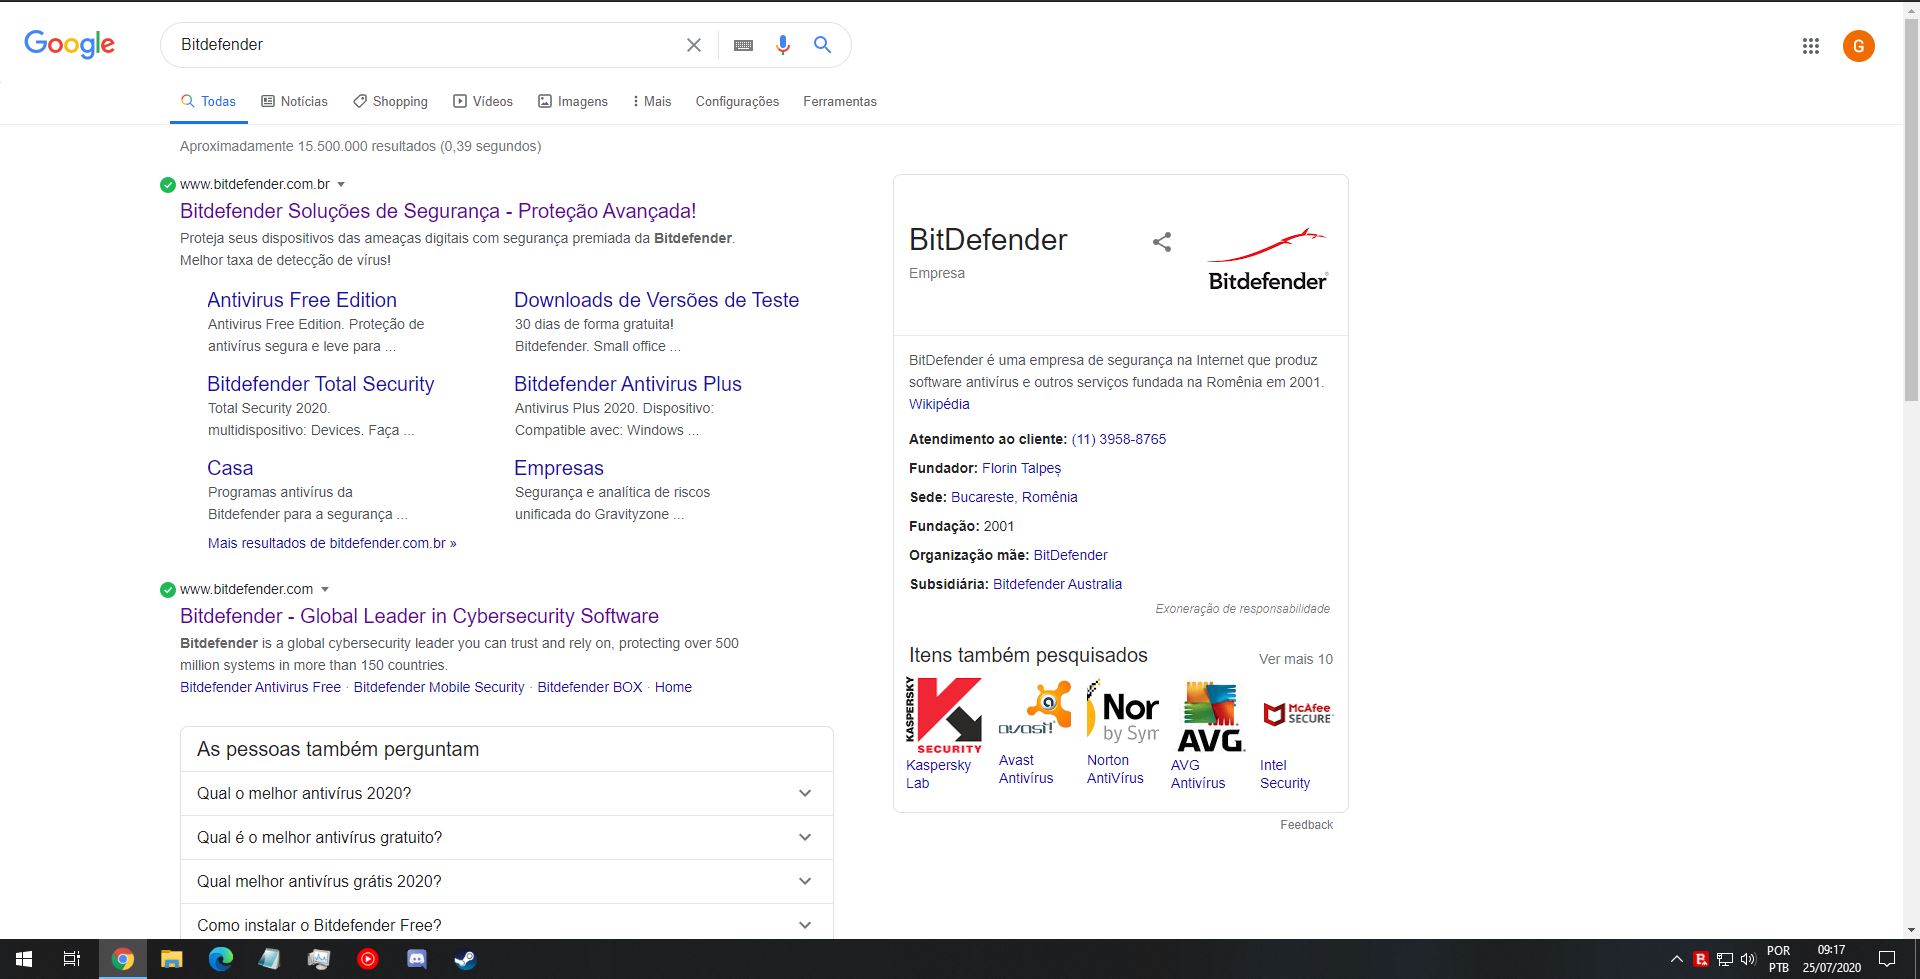The width and height of the screenshot is (1920, 979).
Task: Click the green check badge beside www.bitdefender.com.br
Action: click(168, 185)
